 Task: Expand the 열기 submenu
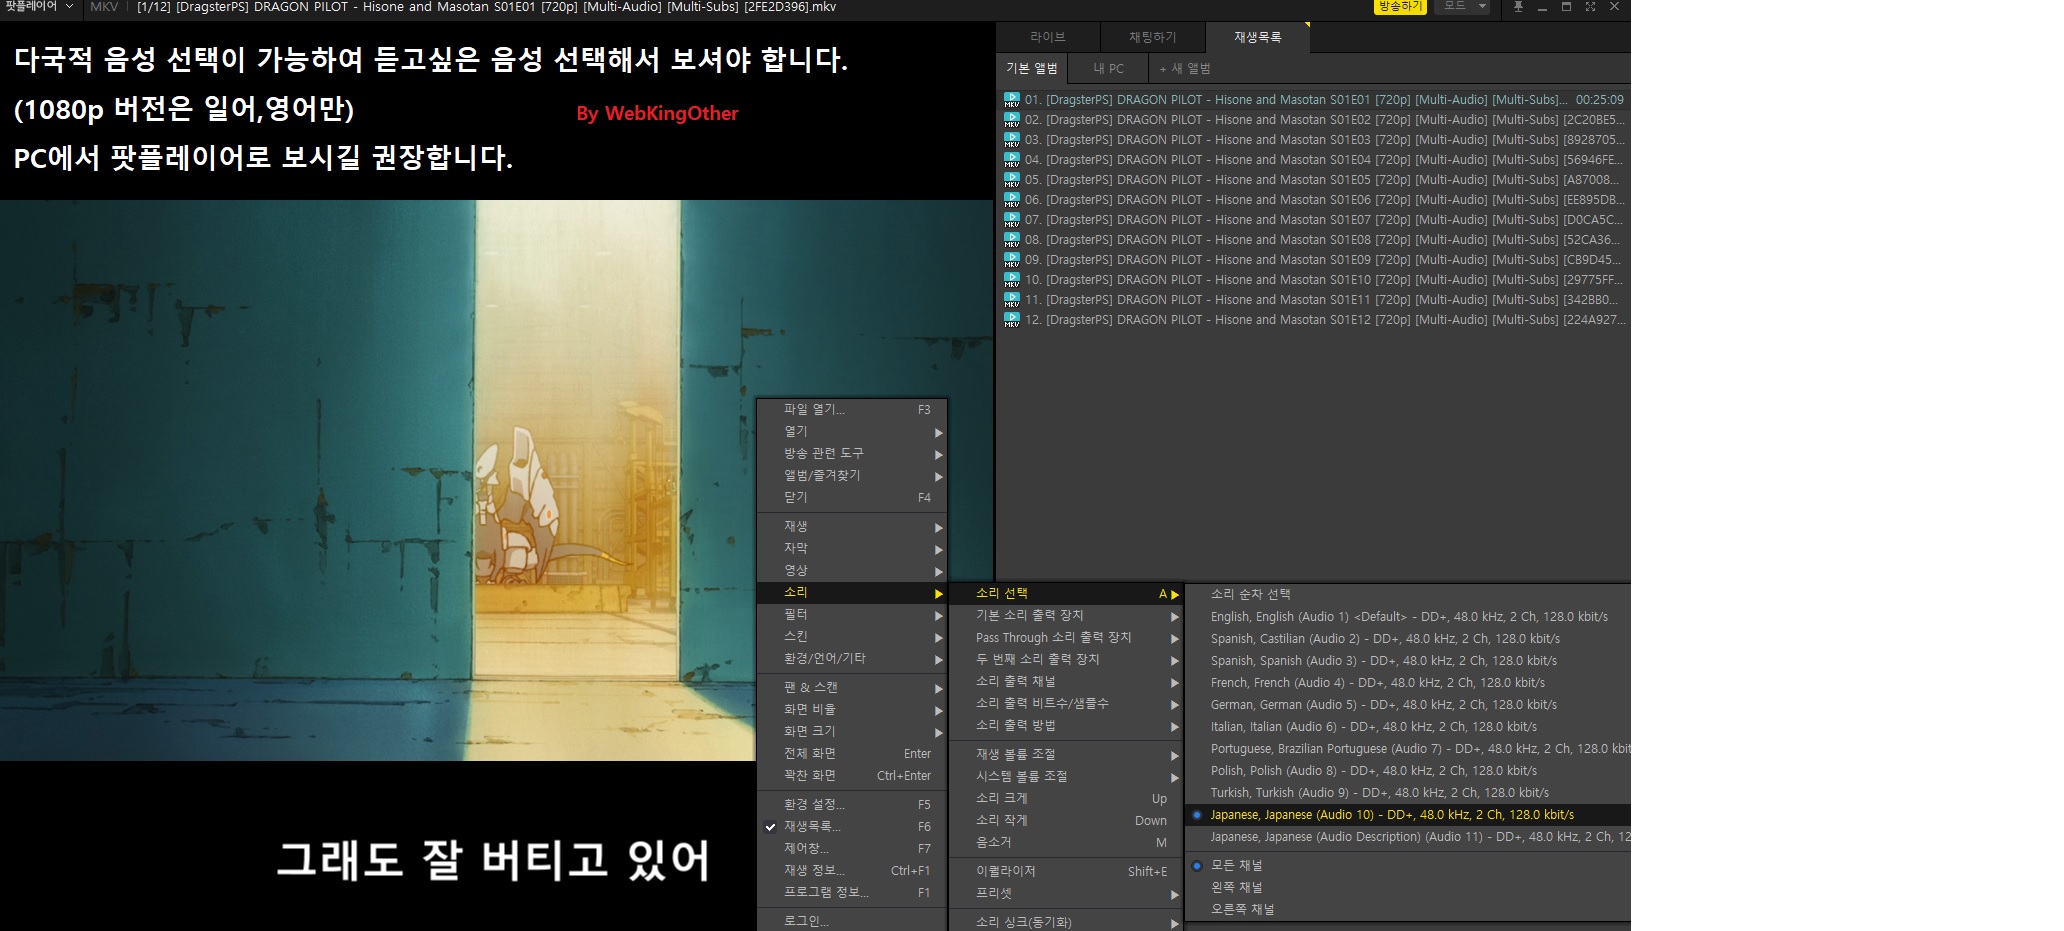click(852, 432)
